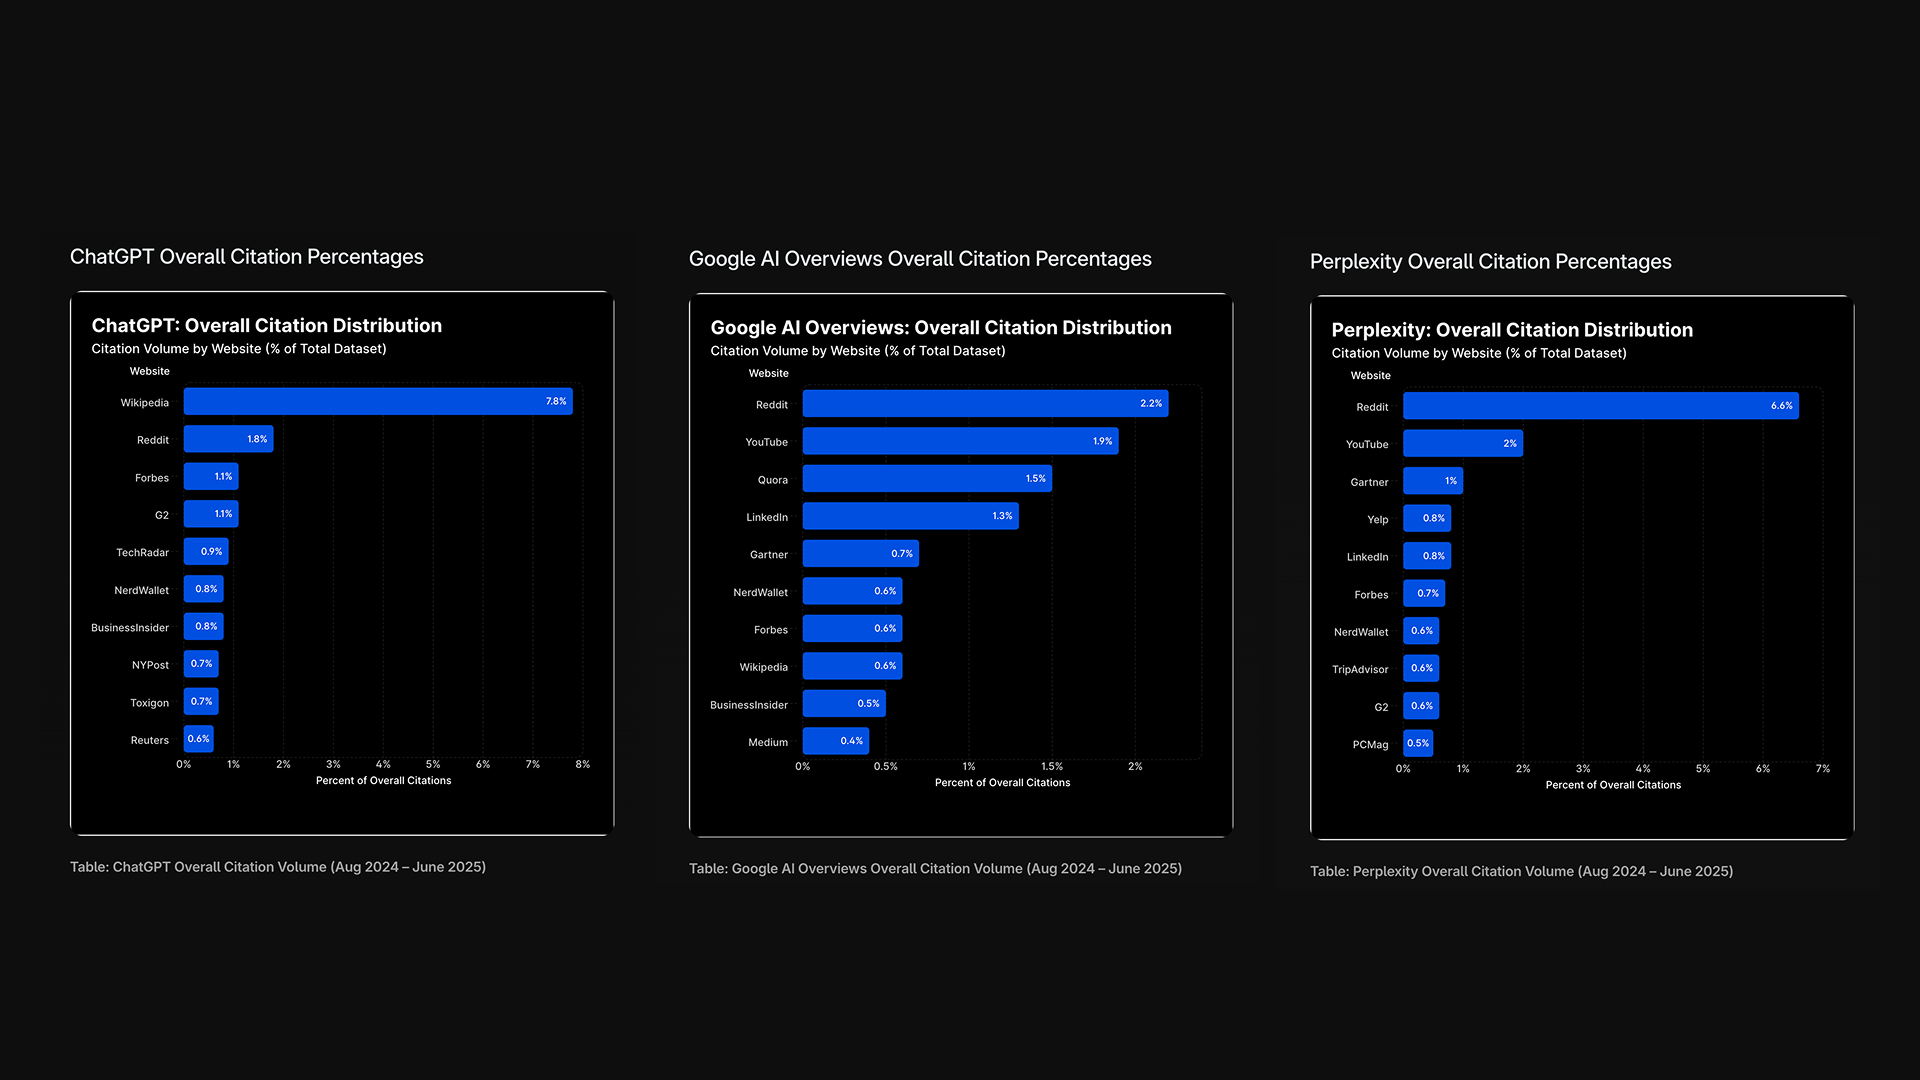1920x1080 pixels.
Task: Click the YouTube 1.9% bar in Google chart
Action: coord(961,441)
